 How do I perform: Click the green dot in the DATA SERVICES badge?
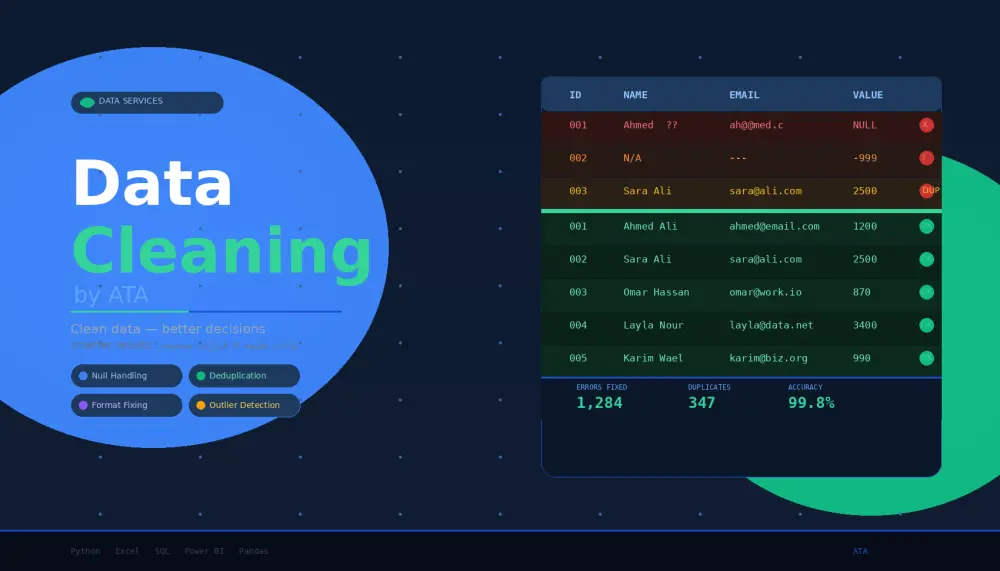tap(87, 103)
